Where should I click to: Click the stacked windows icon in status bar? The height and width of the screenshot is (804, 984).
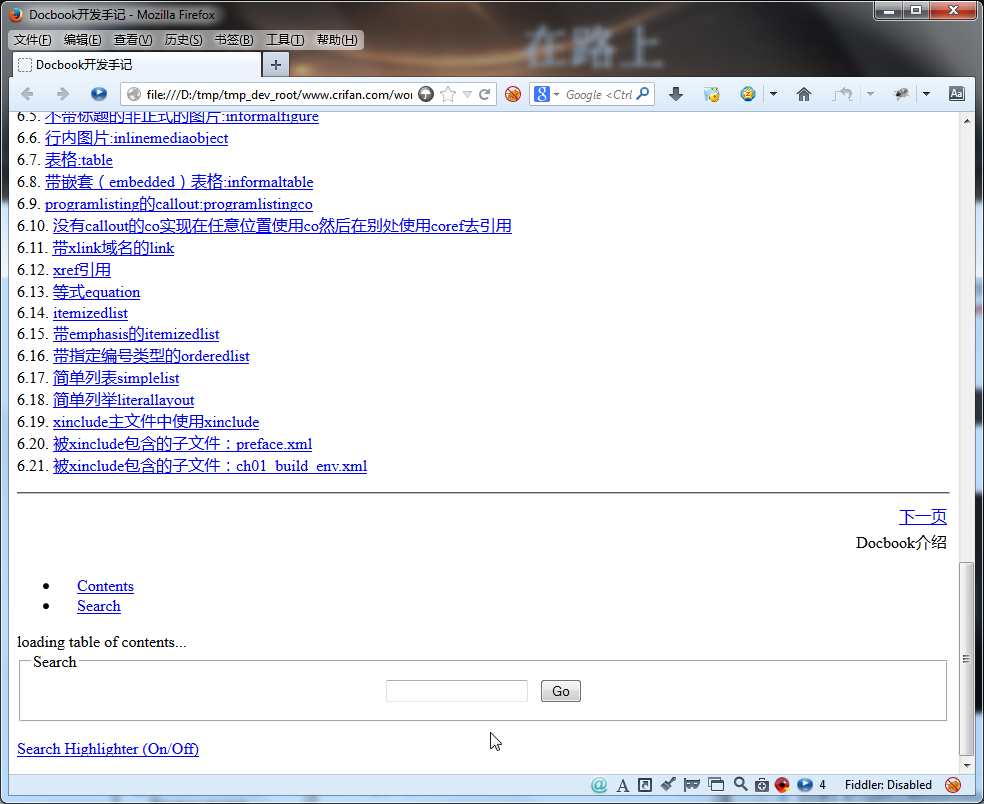click(716, 785)
